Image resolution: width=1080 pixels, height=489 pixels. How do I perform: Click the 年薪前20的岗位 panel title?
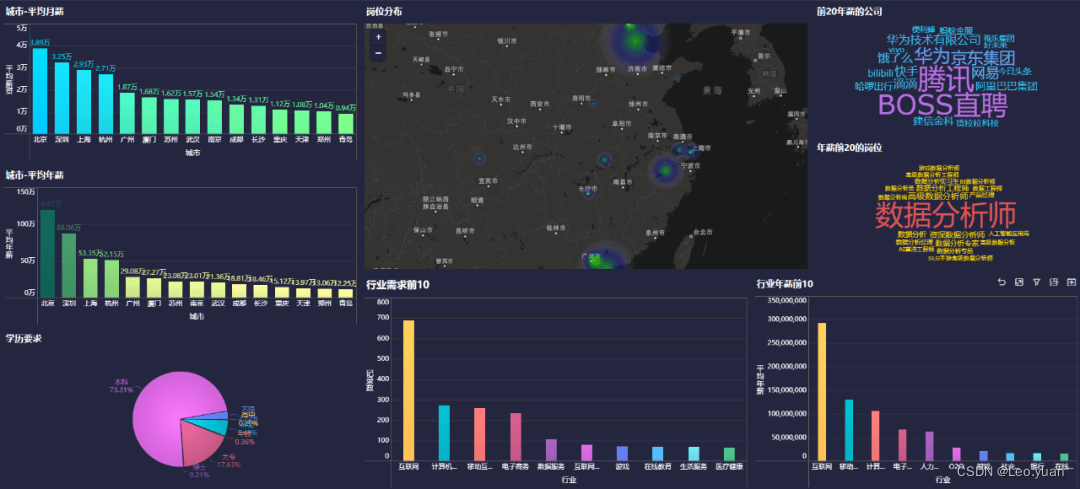click(x=850, y=147)
